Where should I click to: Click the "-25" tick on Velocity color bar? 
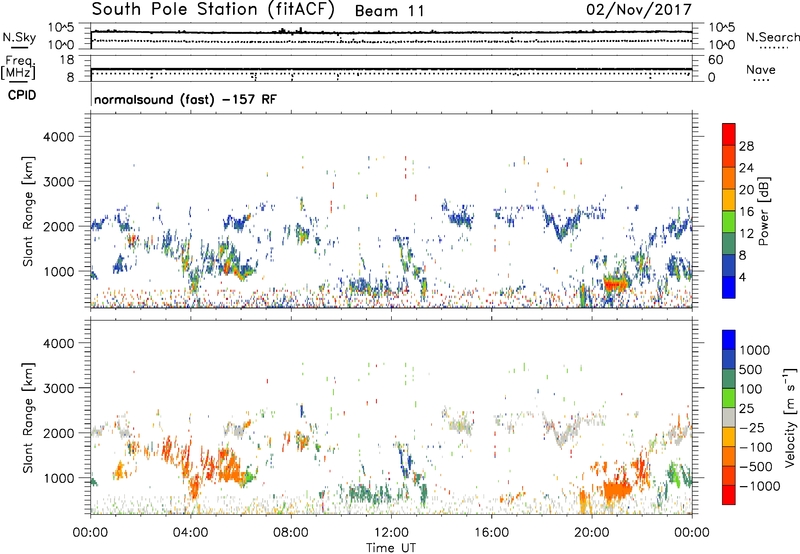pos(751,428)
